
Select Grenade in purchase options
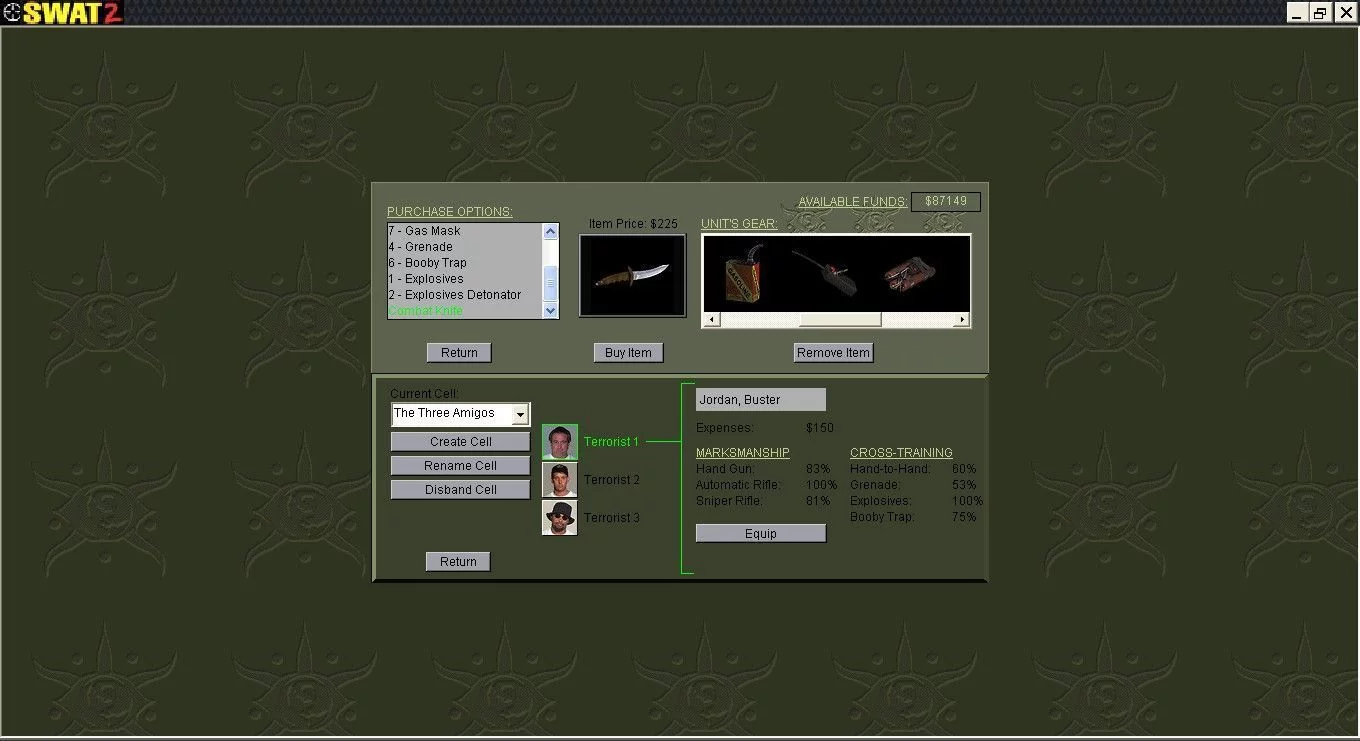pyautogui.click(x=465, y=247)
